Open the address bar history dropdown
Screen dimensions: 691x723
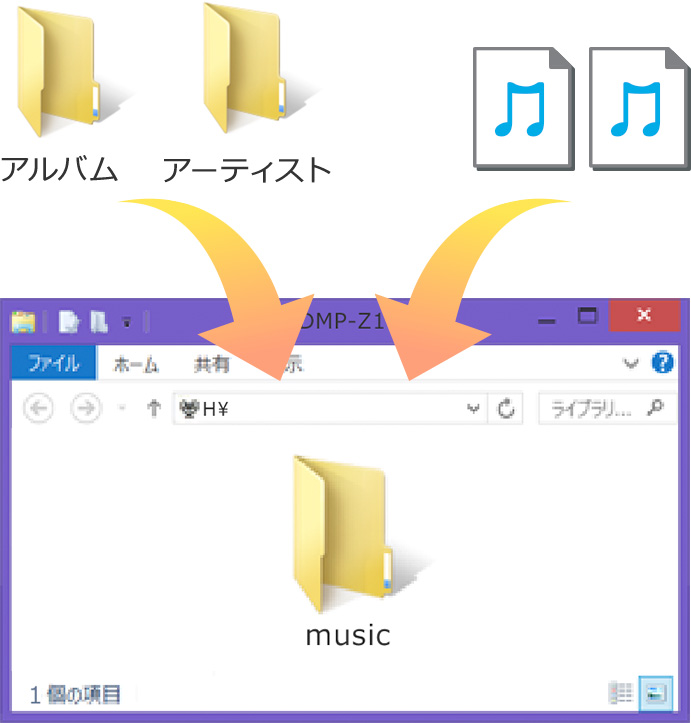click(474, 409)
